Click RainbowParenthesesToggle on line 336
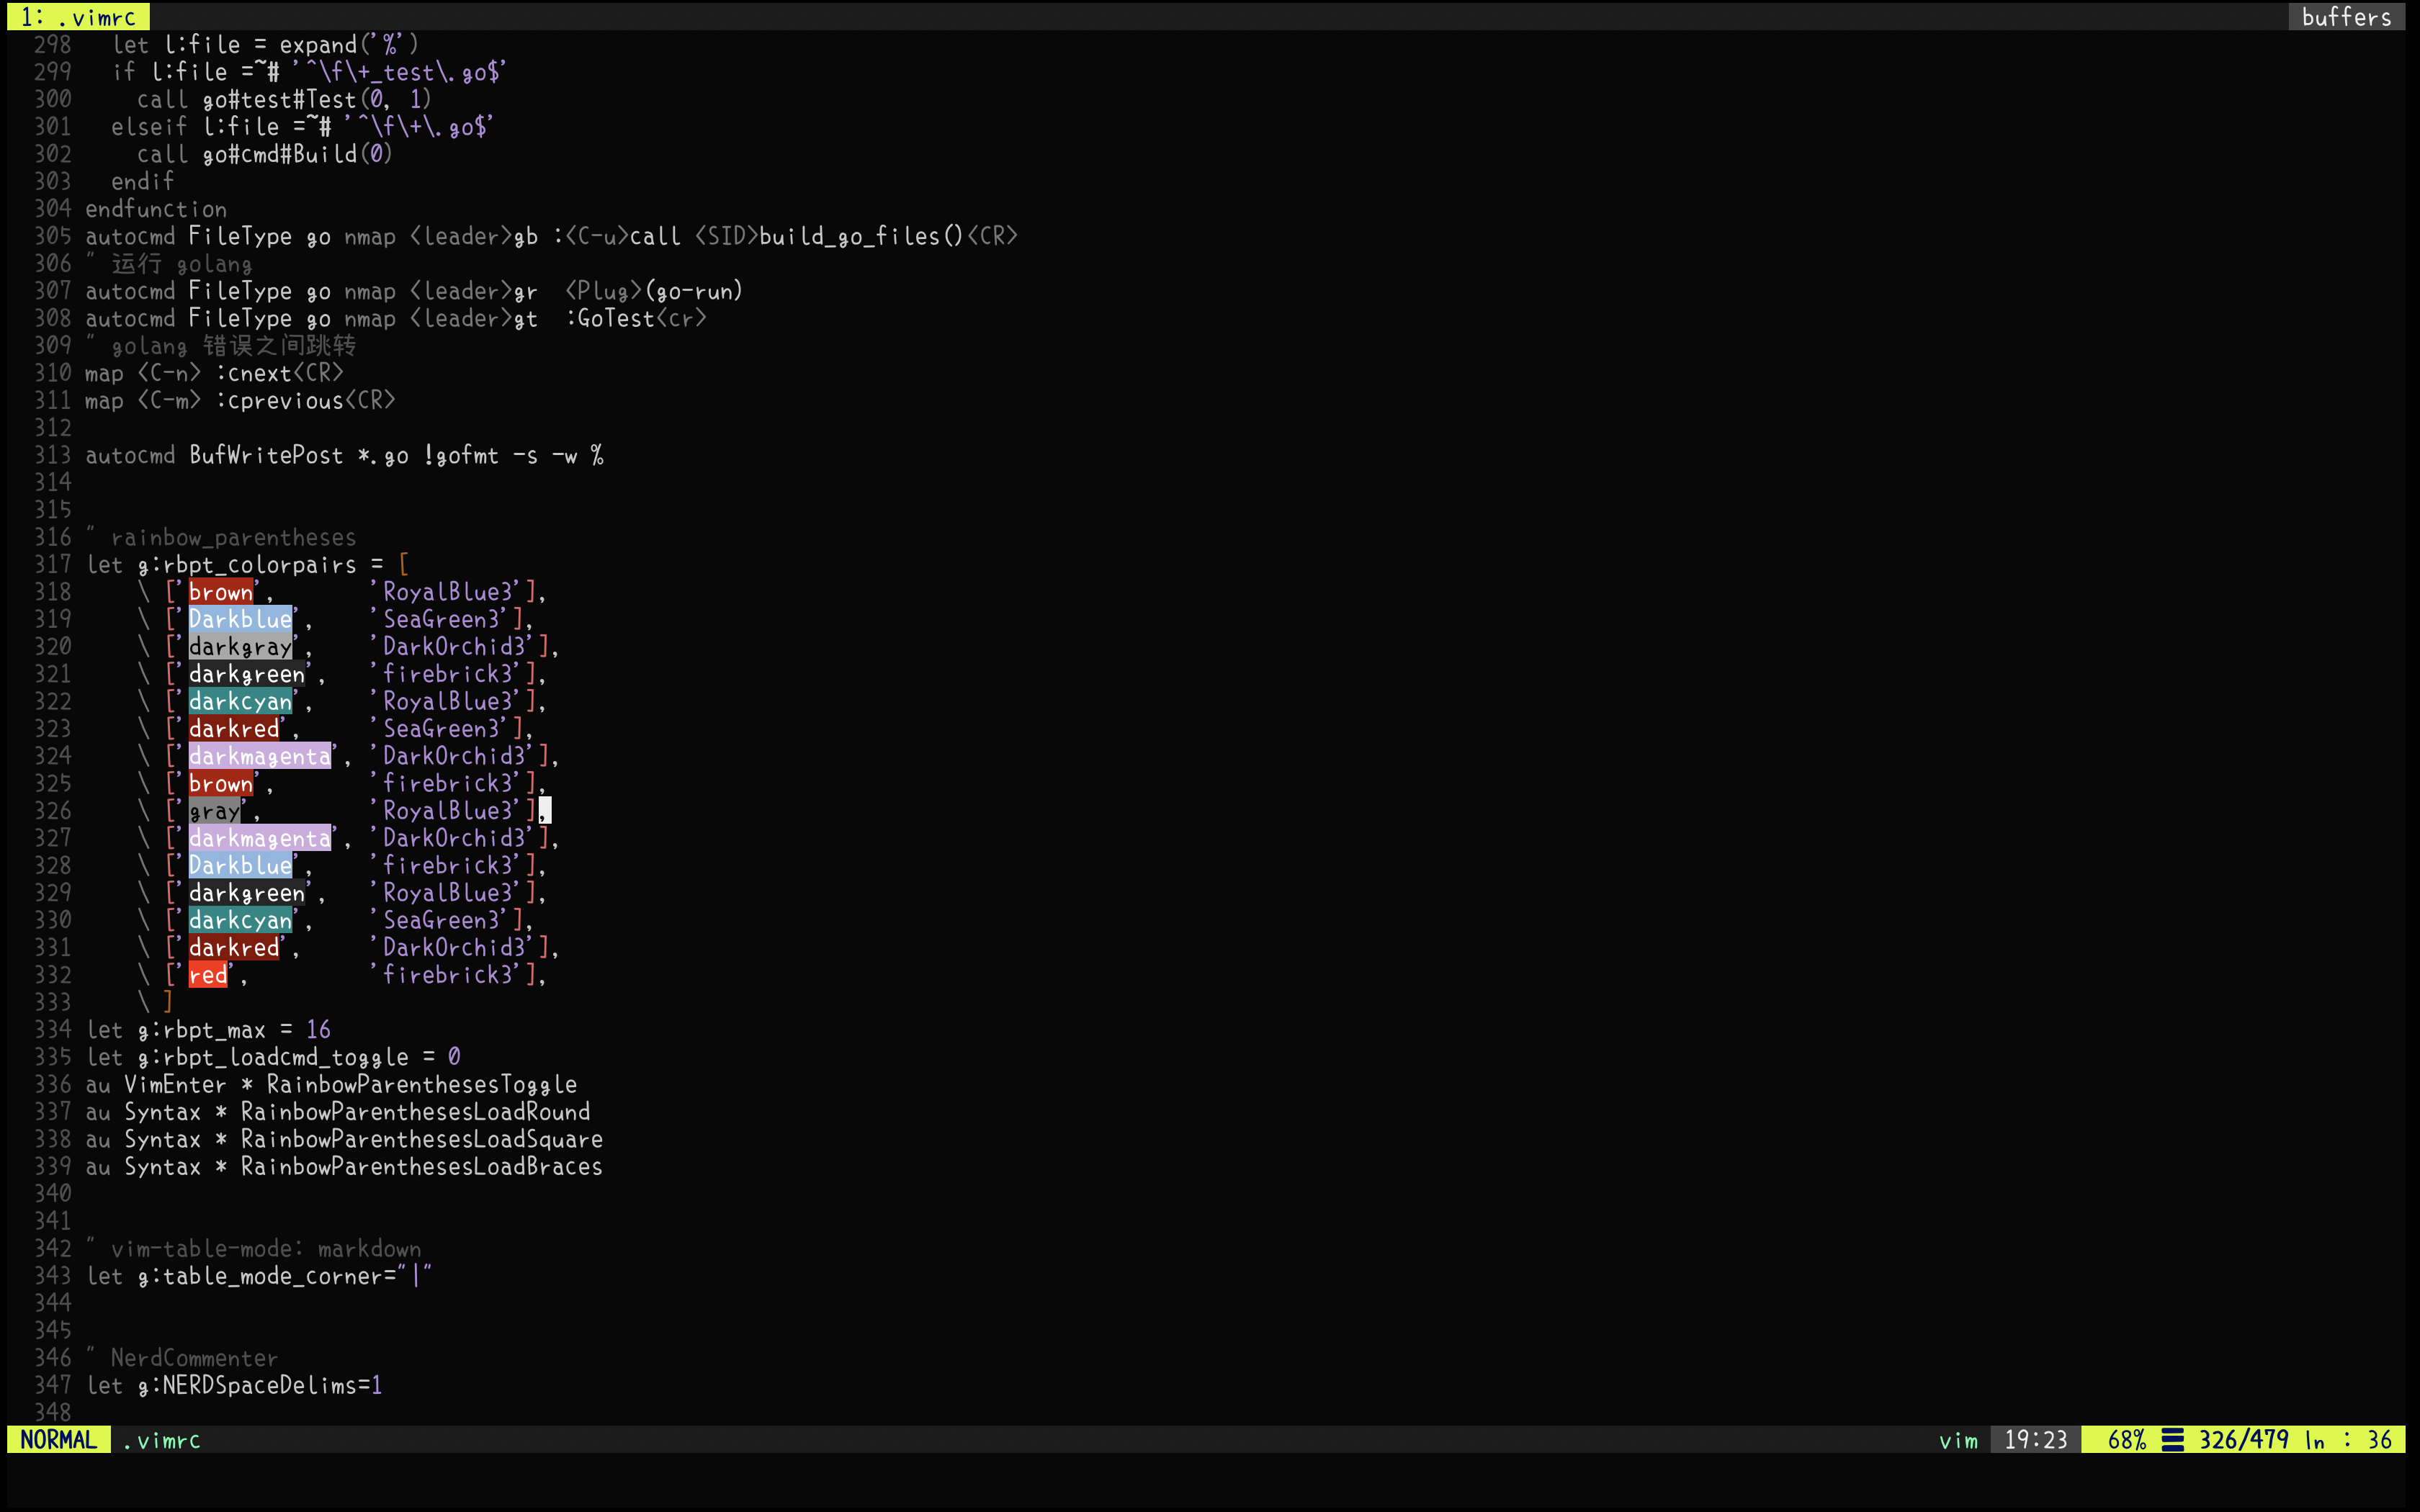The width and height of the screenshot is (2420, 1512). click(421, 1085)
